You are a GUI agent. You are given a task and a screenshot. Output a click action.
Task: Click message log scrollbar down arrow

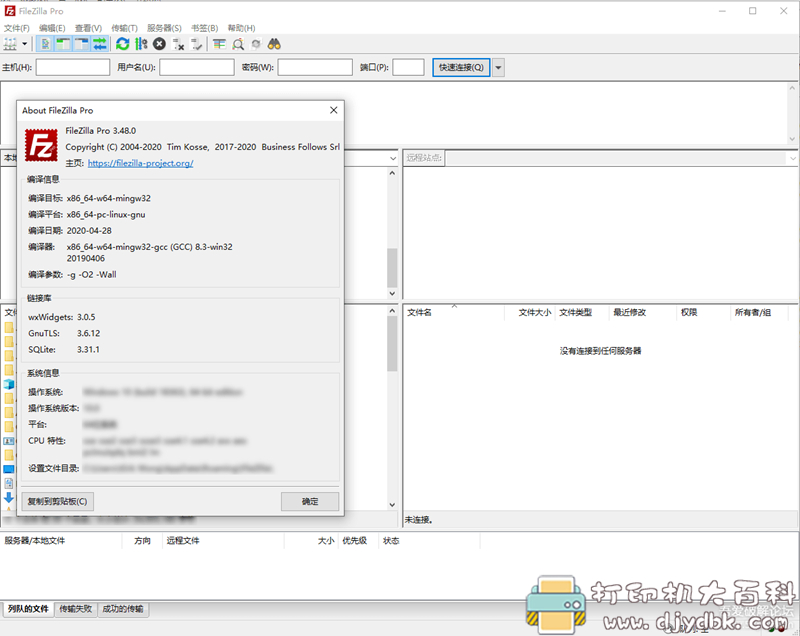coord(792,138)
